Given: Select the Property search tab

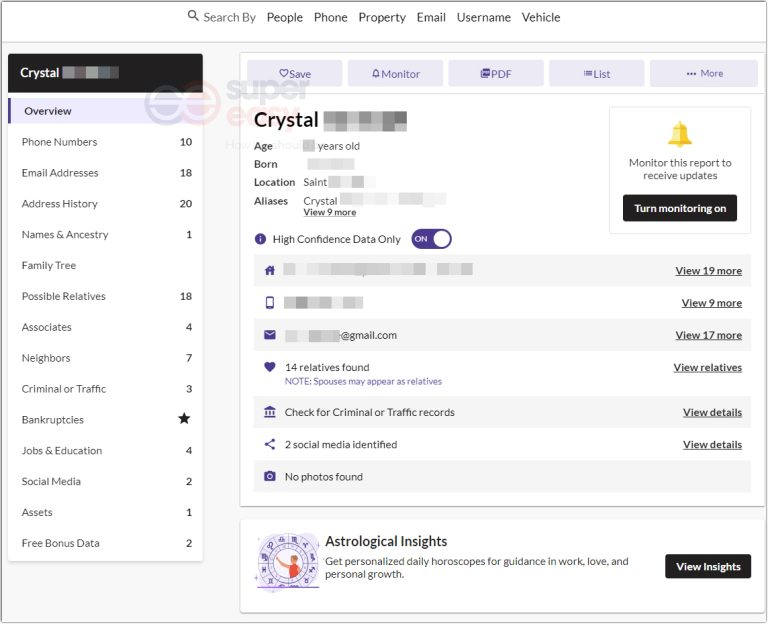Looking at the screenshot, I should pos(382,17).
